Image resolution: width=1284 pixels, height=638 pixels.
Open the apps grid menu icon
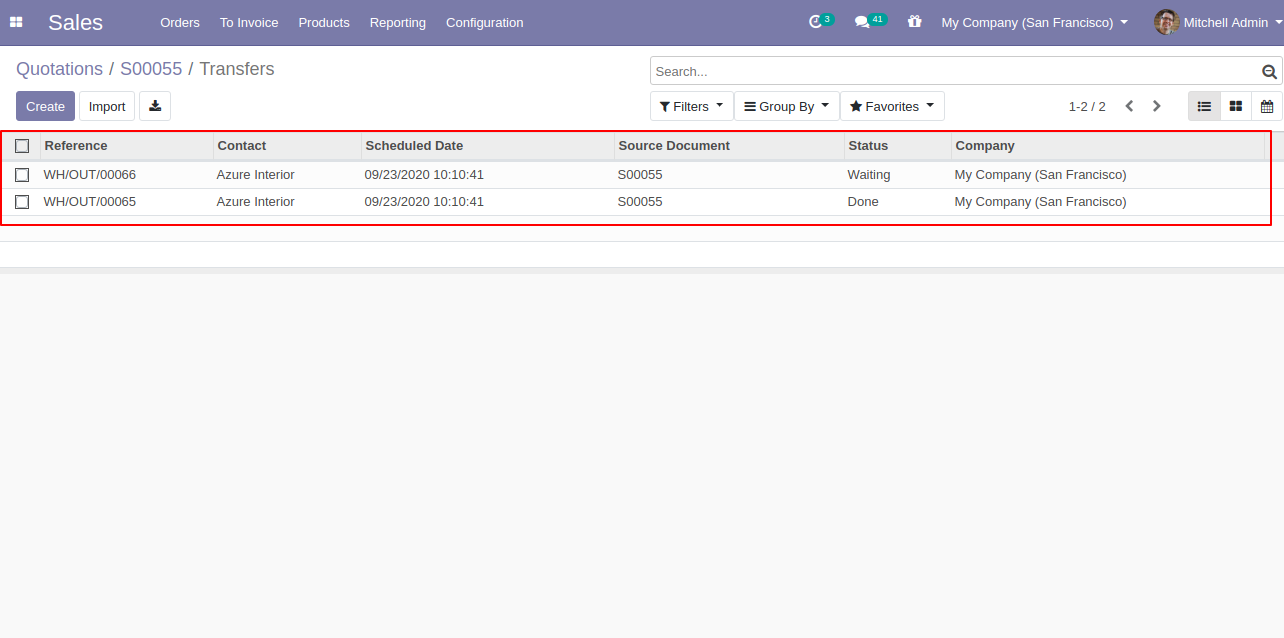[x=16, y=22]
